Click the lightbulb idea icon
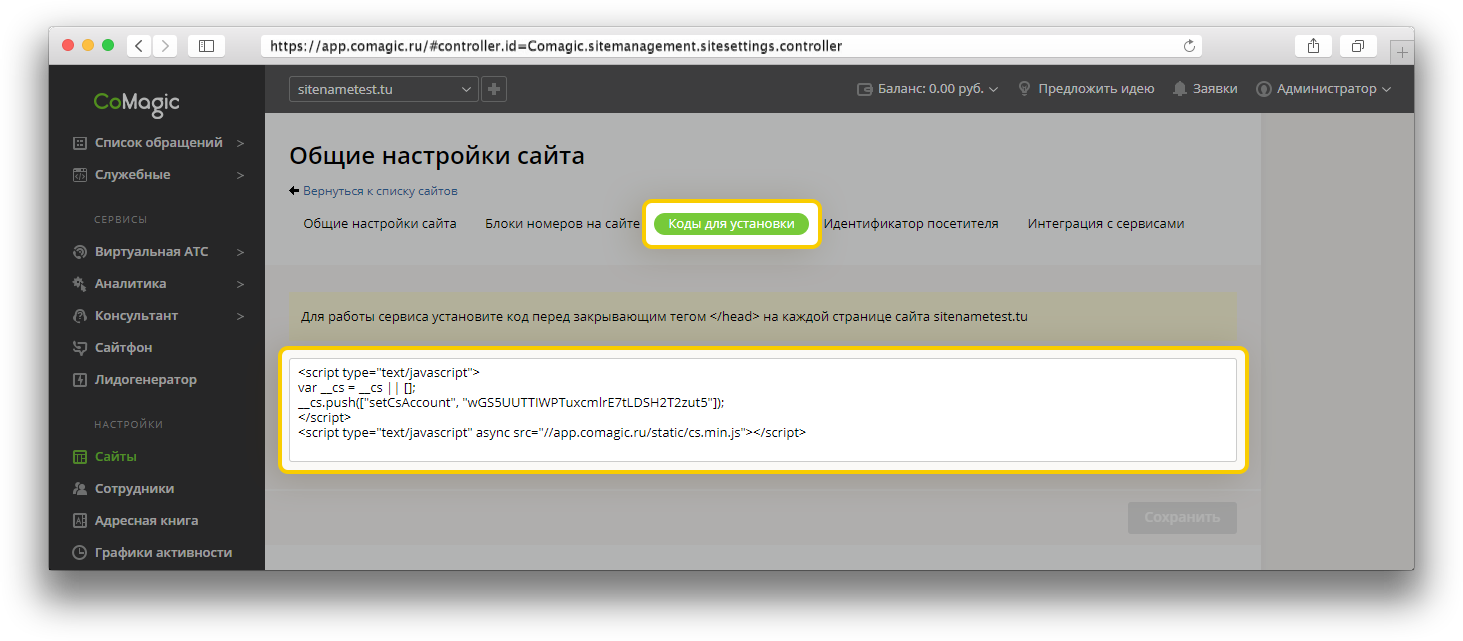This screenshot has width=1463, height=641. tap(1024, 89)
